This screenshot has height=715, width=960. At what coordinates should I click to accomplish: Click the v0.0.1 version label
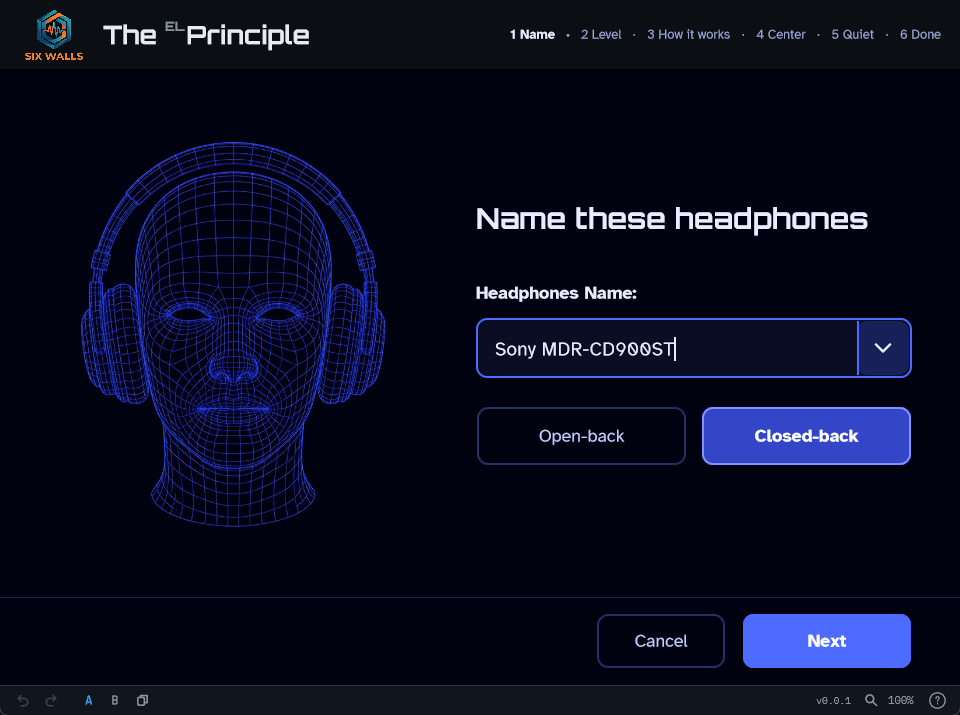point(833,700)
